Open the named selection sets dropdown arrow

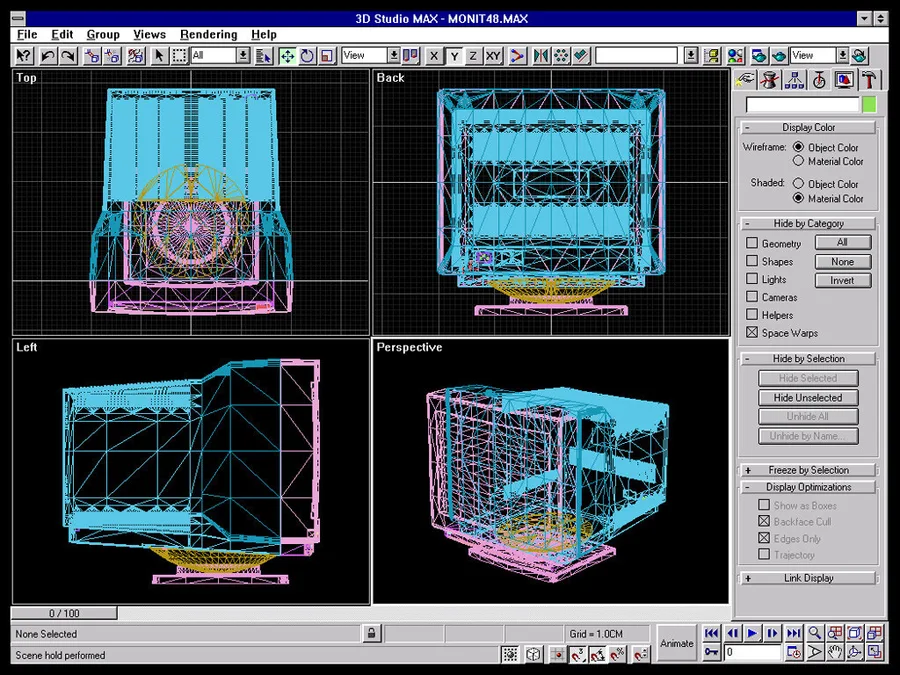691,56
